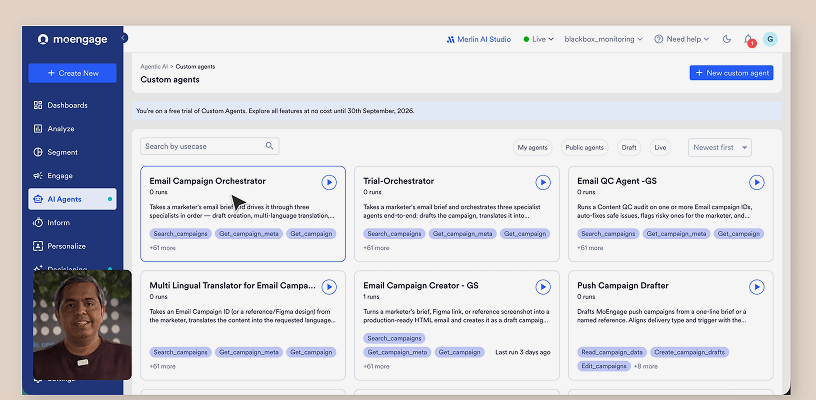Select AI Agents in sidebar
Viewport: 816px width, 400px height.
click(x=72, y=199)
